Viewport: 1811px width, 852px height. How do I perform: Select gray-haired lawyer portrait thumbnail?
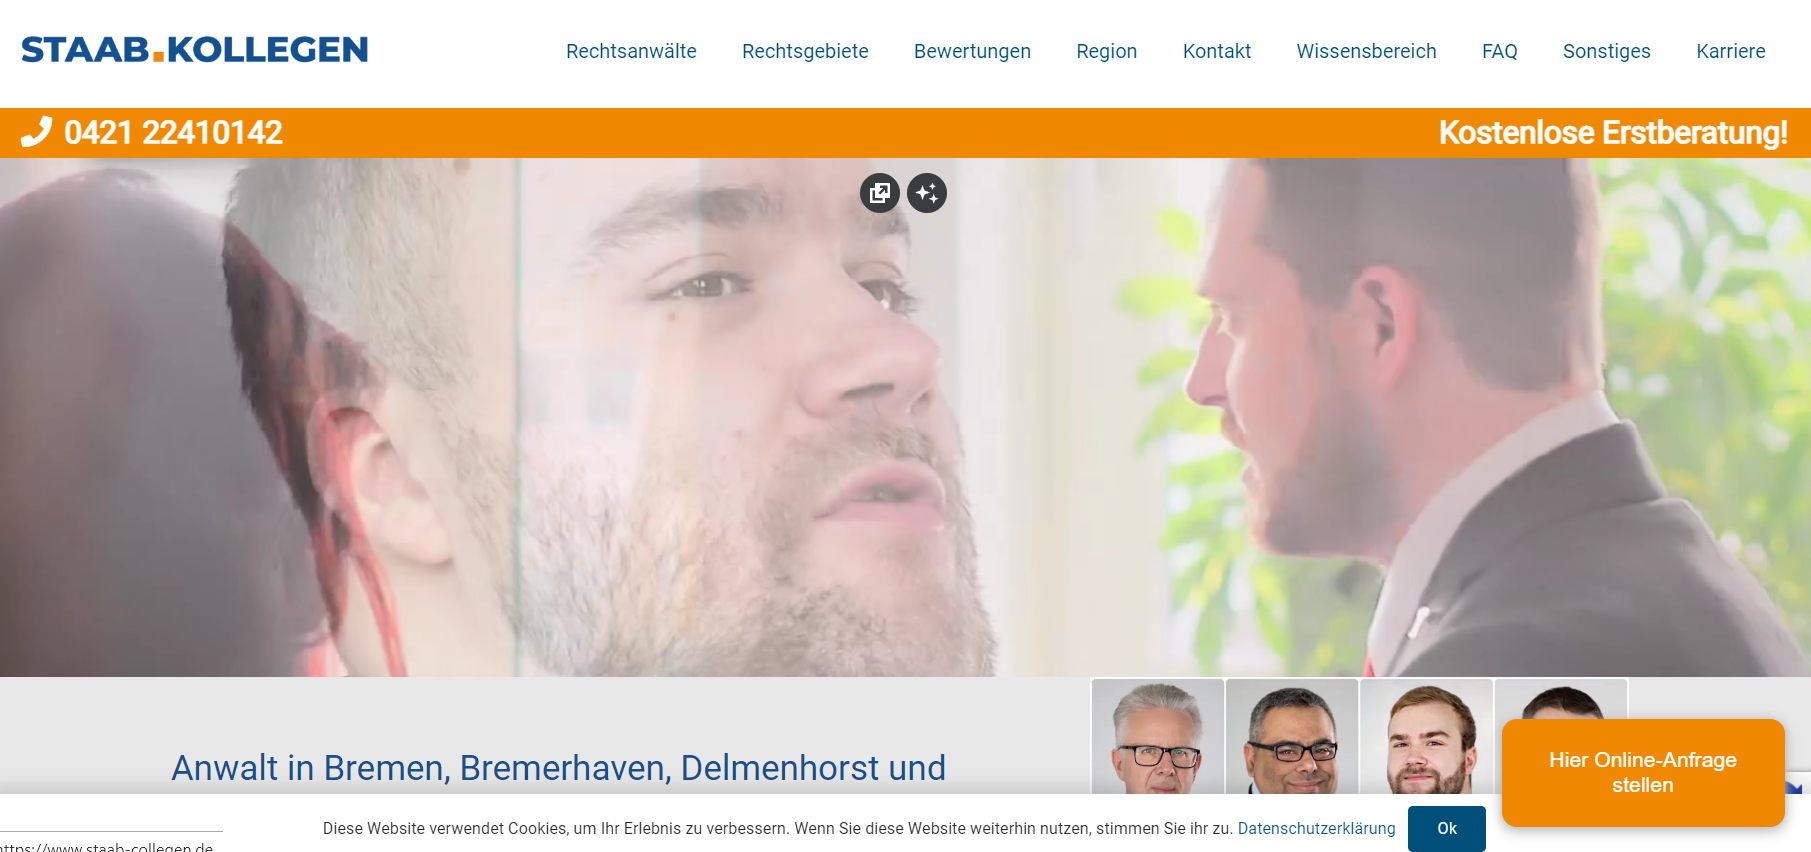[1158, 736]
